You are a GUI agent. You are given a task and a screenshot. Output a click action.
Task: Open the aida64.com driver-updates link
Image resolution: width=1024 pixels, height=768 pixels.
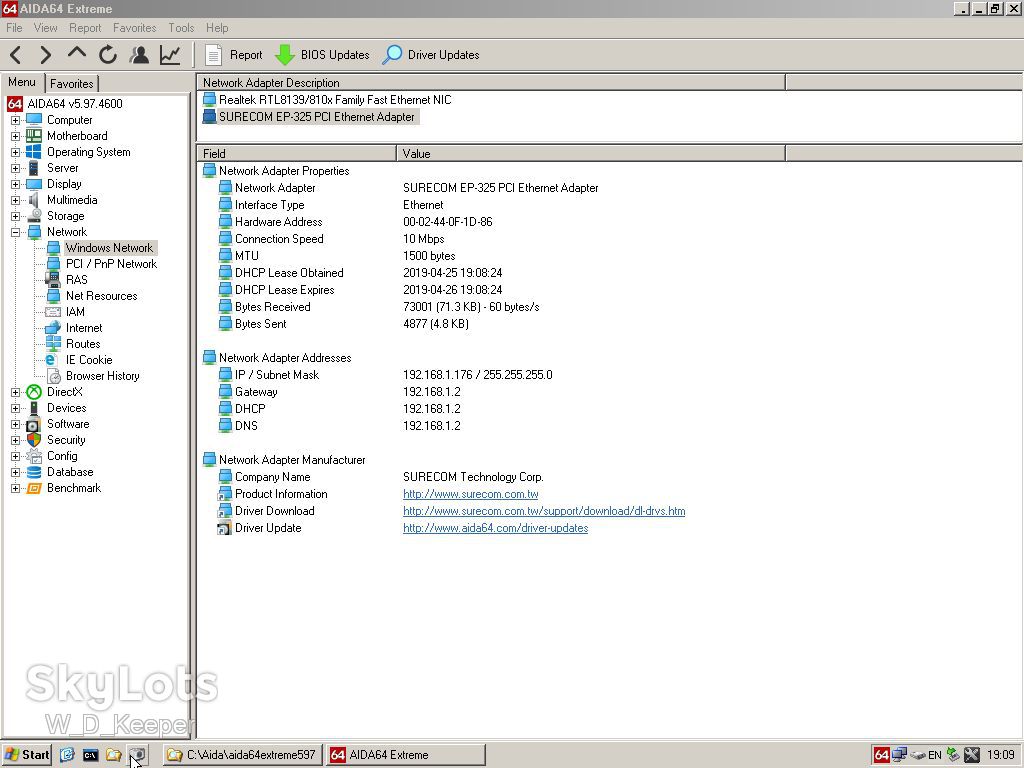pyautogui.click(x=495, y=528)
